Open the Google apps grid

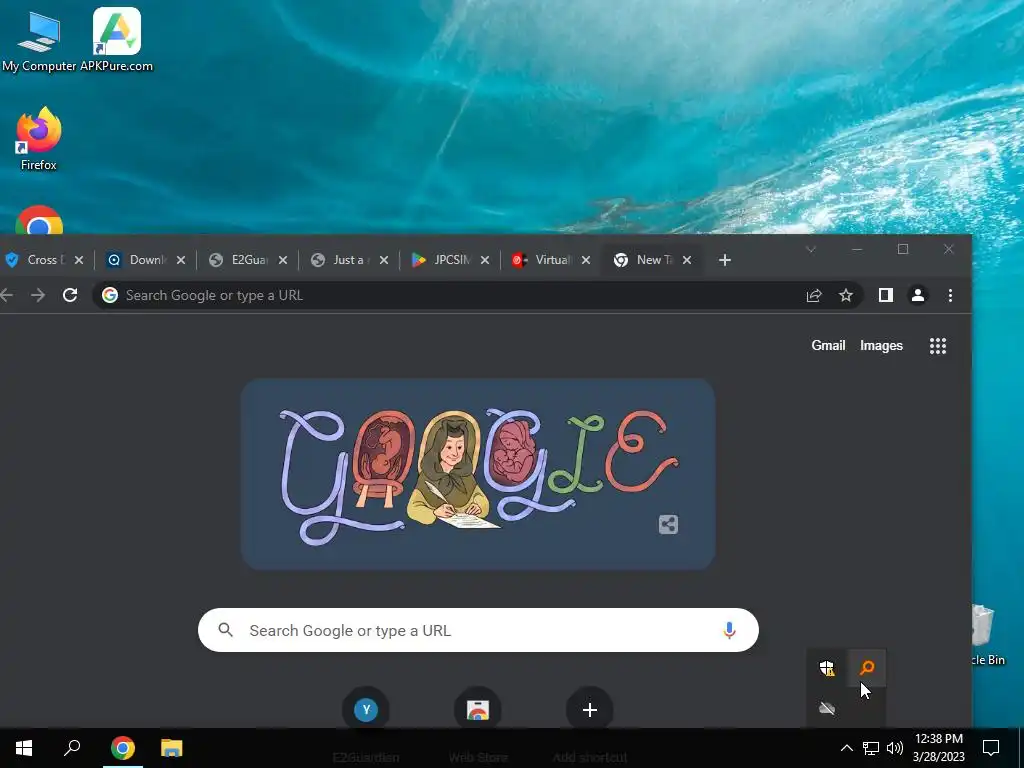[x=938, y=345]
